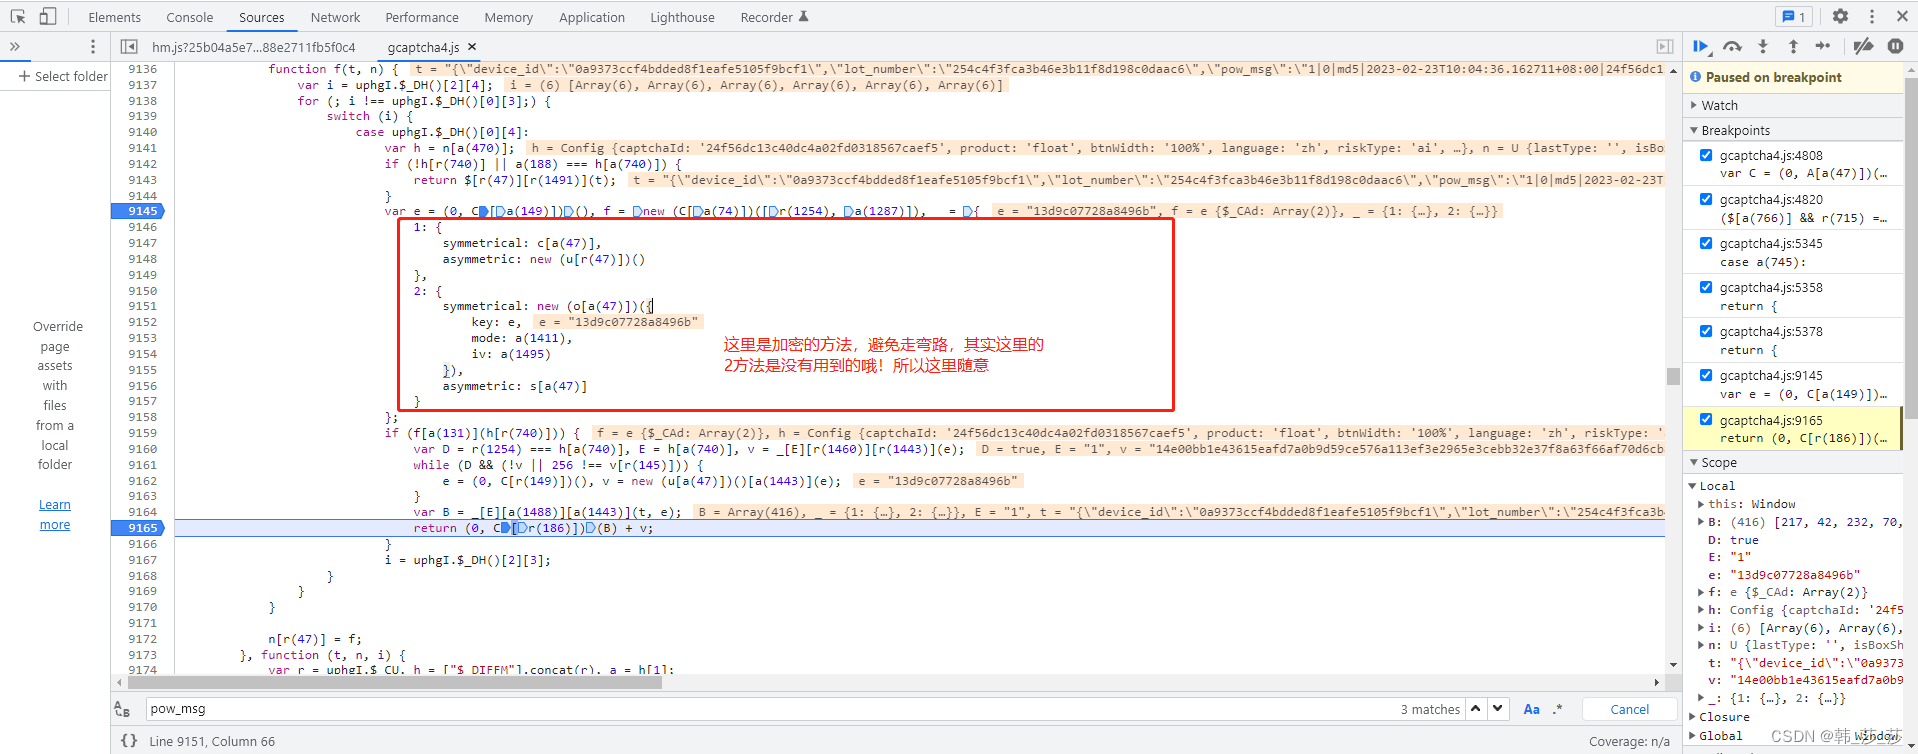This screenshot has height=754, width=1918.
Task: Open the Memory tab
Action: click(509, 17)
